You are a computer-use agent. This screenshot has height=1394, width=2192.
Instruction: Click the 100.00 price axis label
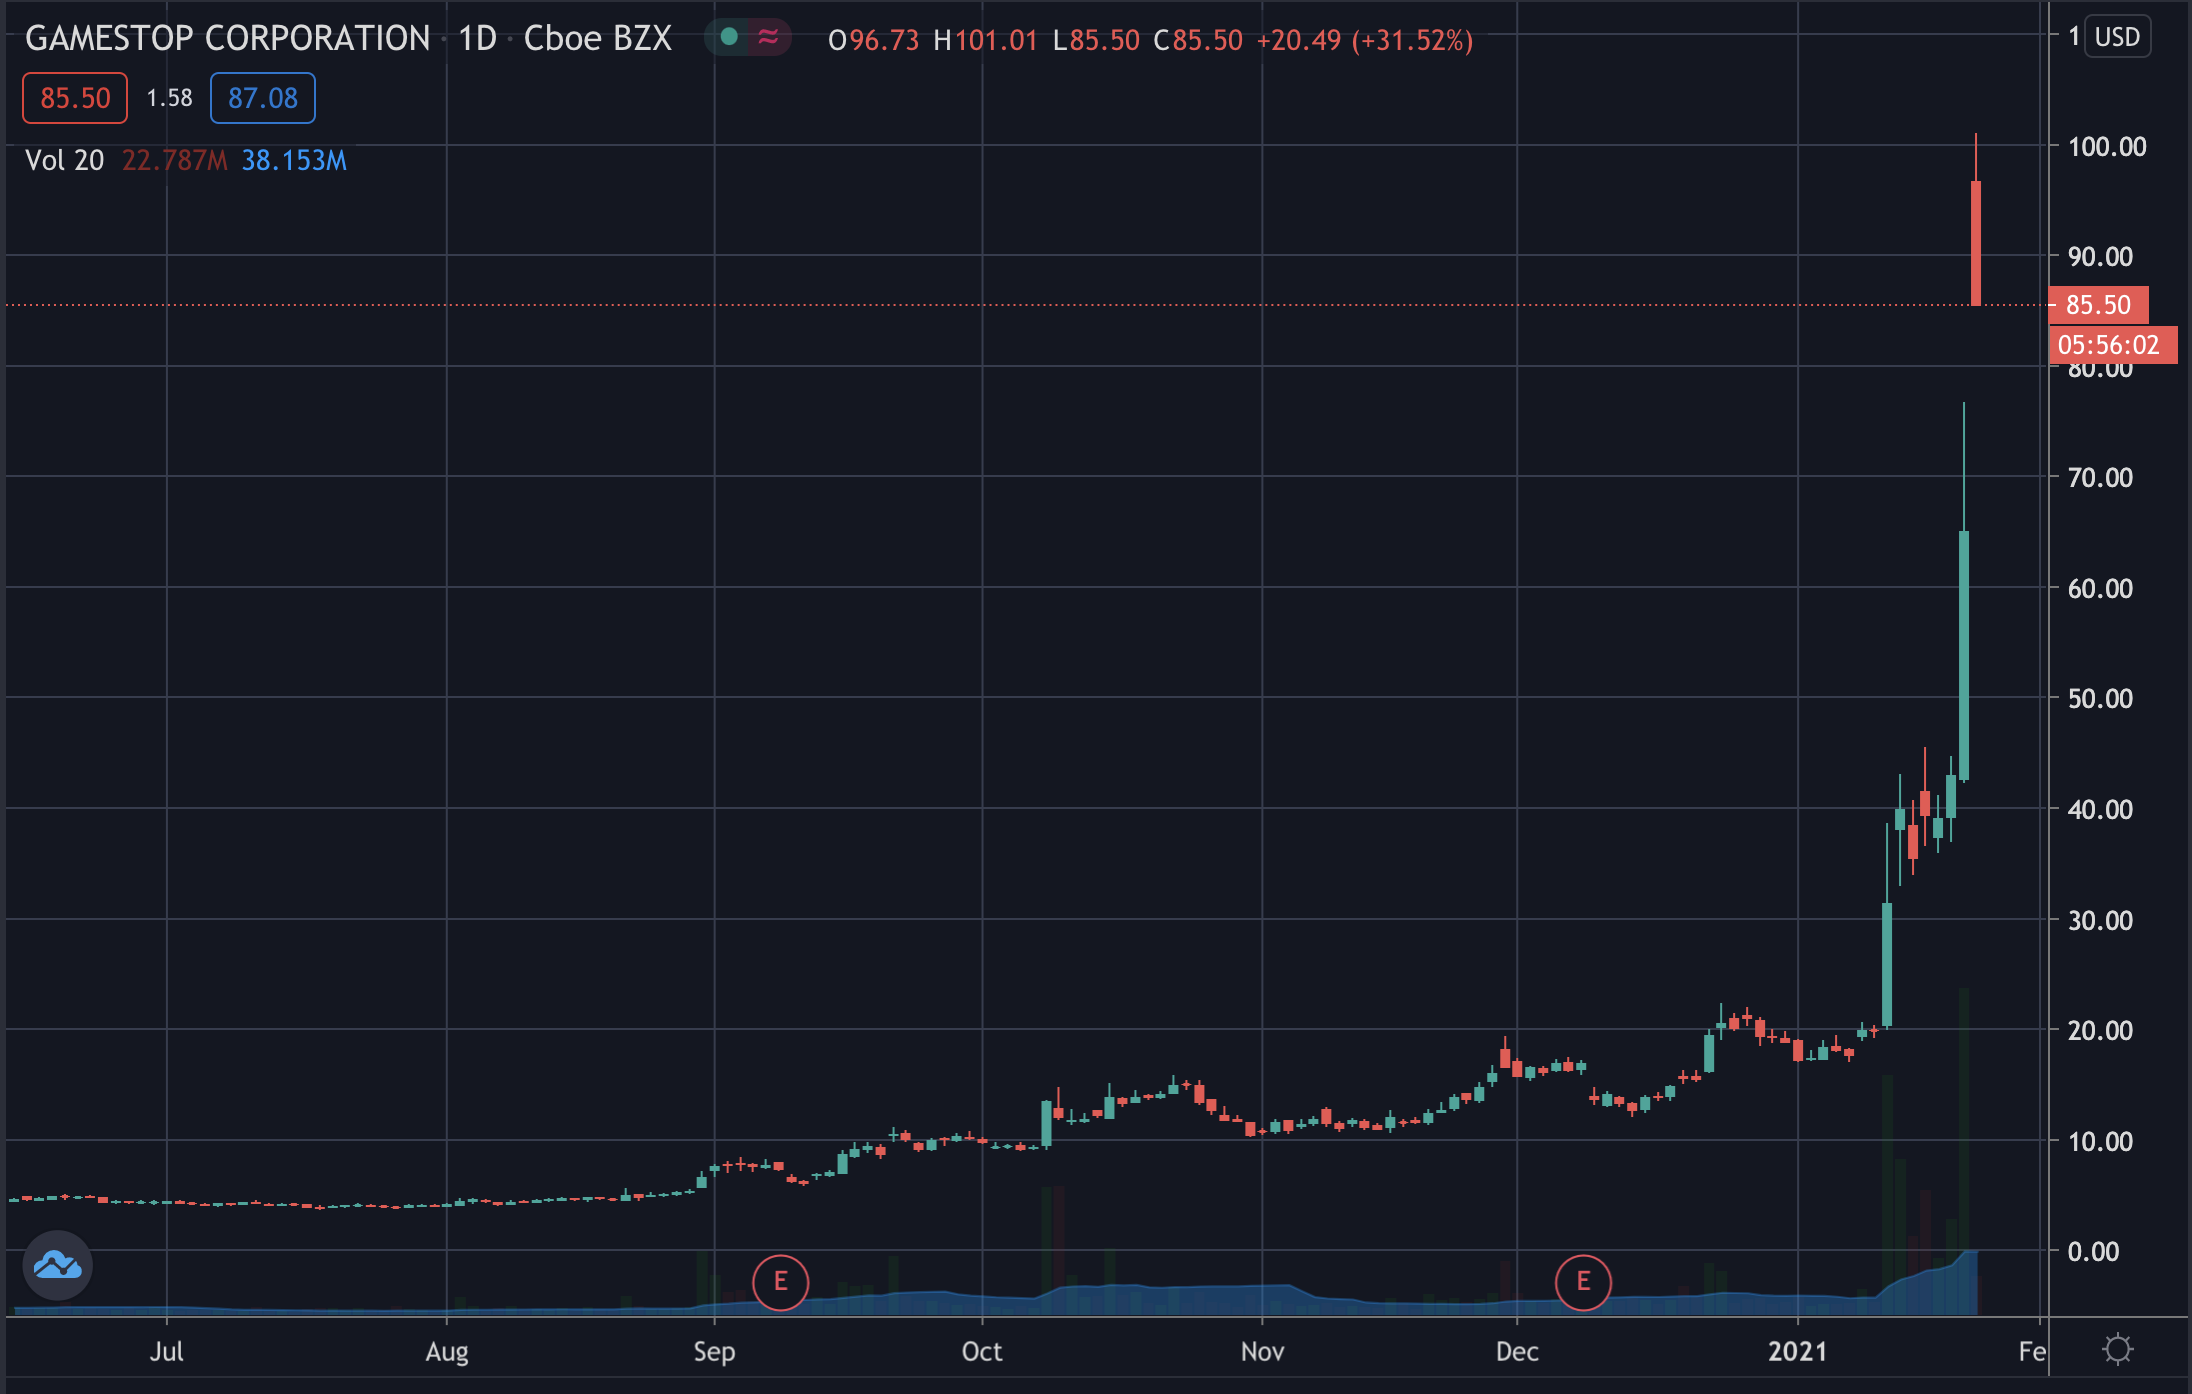pos(2107,147)
